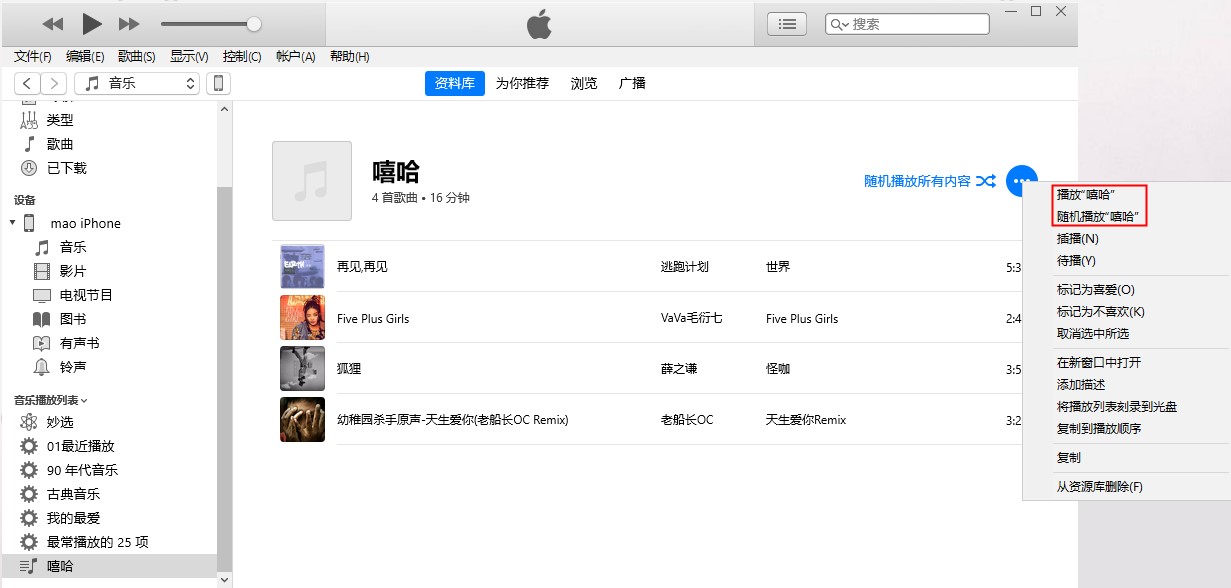Switch to the 资料库 tab

(455, 83)
